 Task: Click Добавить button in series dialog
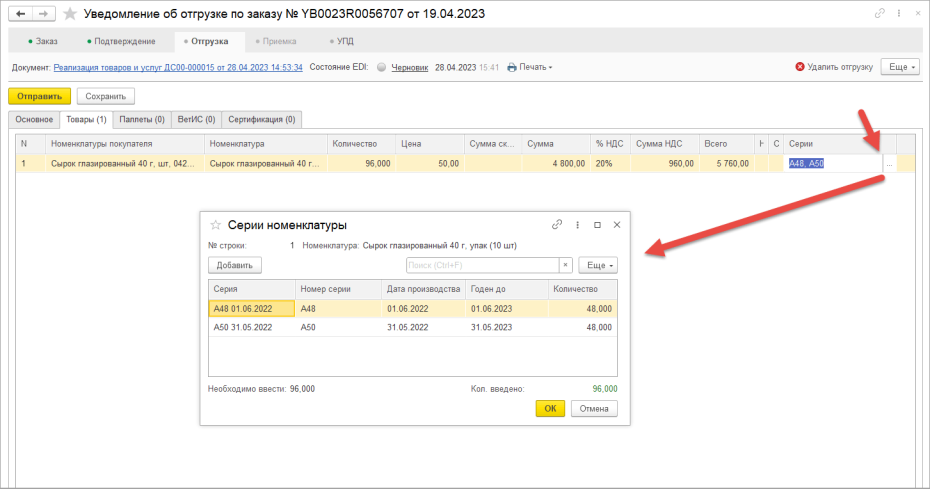coord(234,265)
